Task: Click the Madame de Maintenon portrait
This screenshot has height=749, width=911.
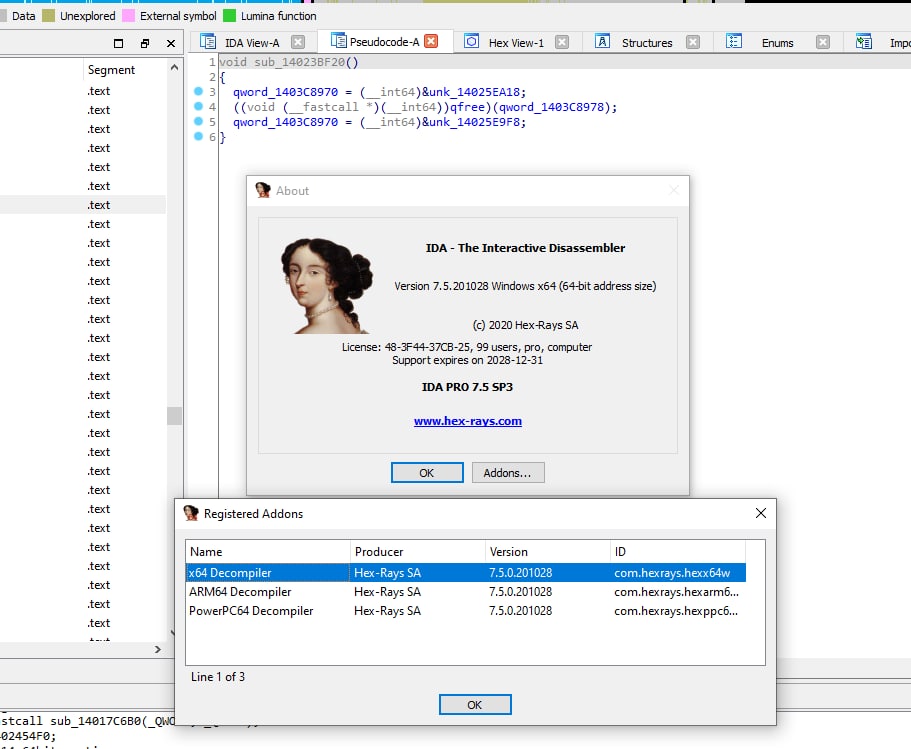Action: [x=328, y=285]
